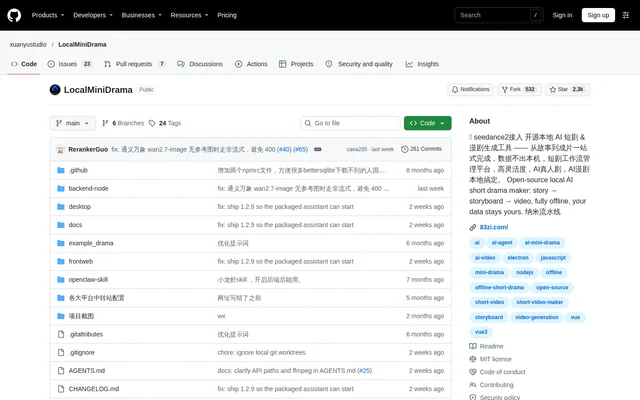Click the LocalMiniDrama repository avatar icon
The image size is (640, 400).
click(x=55, y=90)
